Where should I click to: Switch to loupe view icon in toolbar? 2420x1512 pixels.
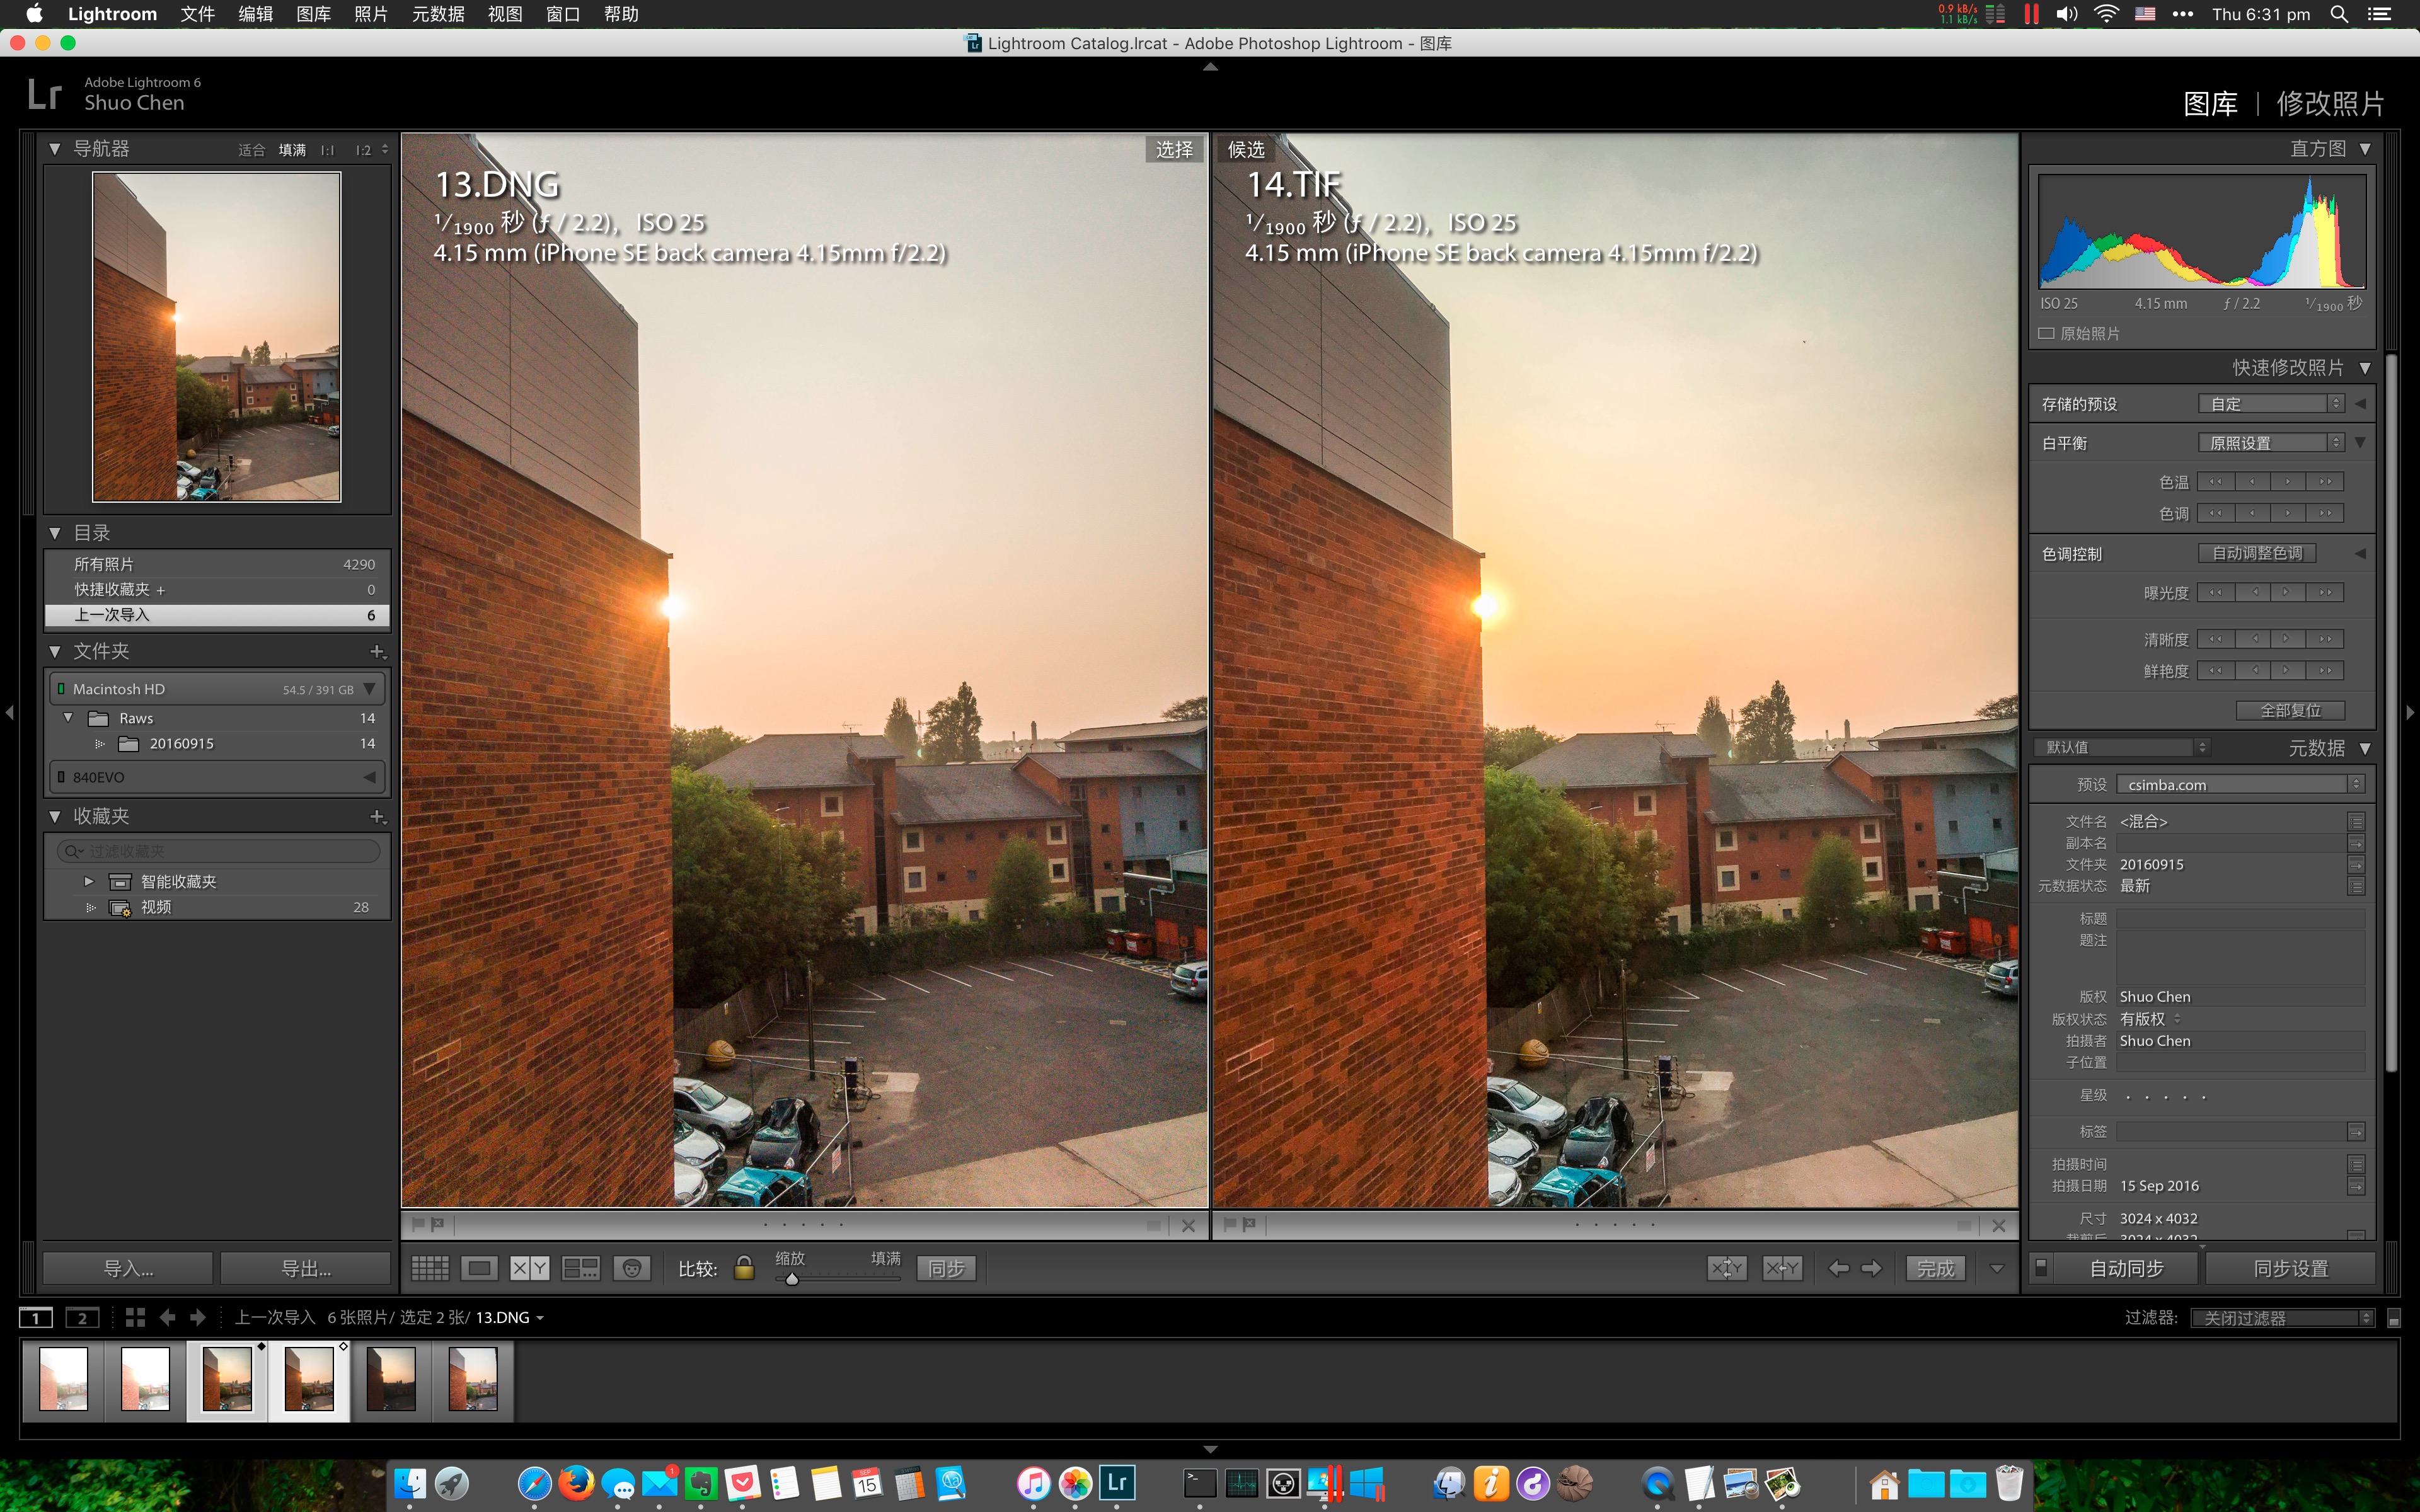tap(479, 1268)
